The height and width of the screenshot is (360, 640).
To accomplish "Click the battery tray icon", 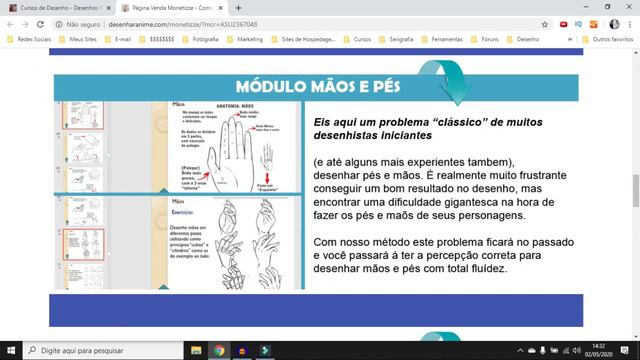I will pos(554,351).
